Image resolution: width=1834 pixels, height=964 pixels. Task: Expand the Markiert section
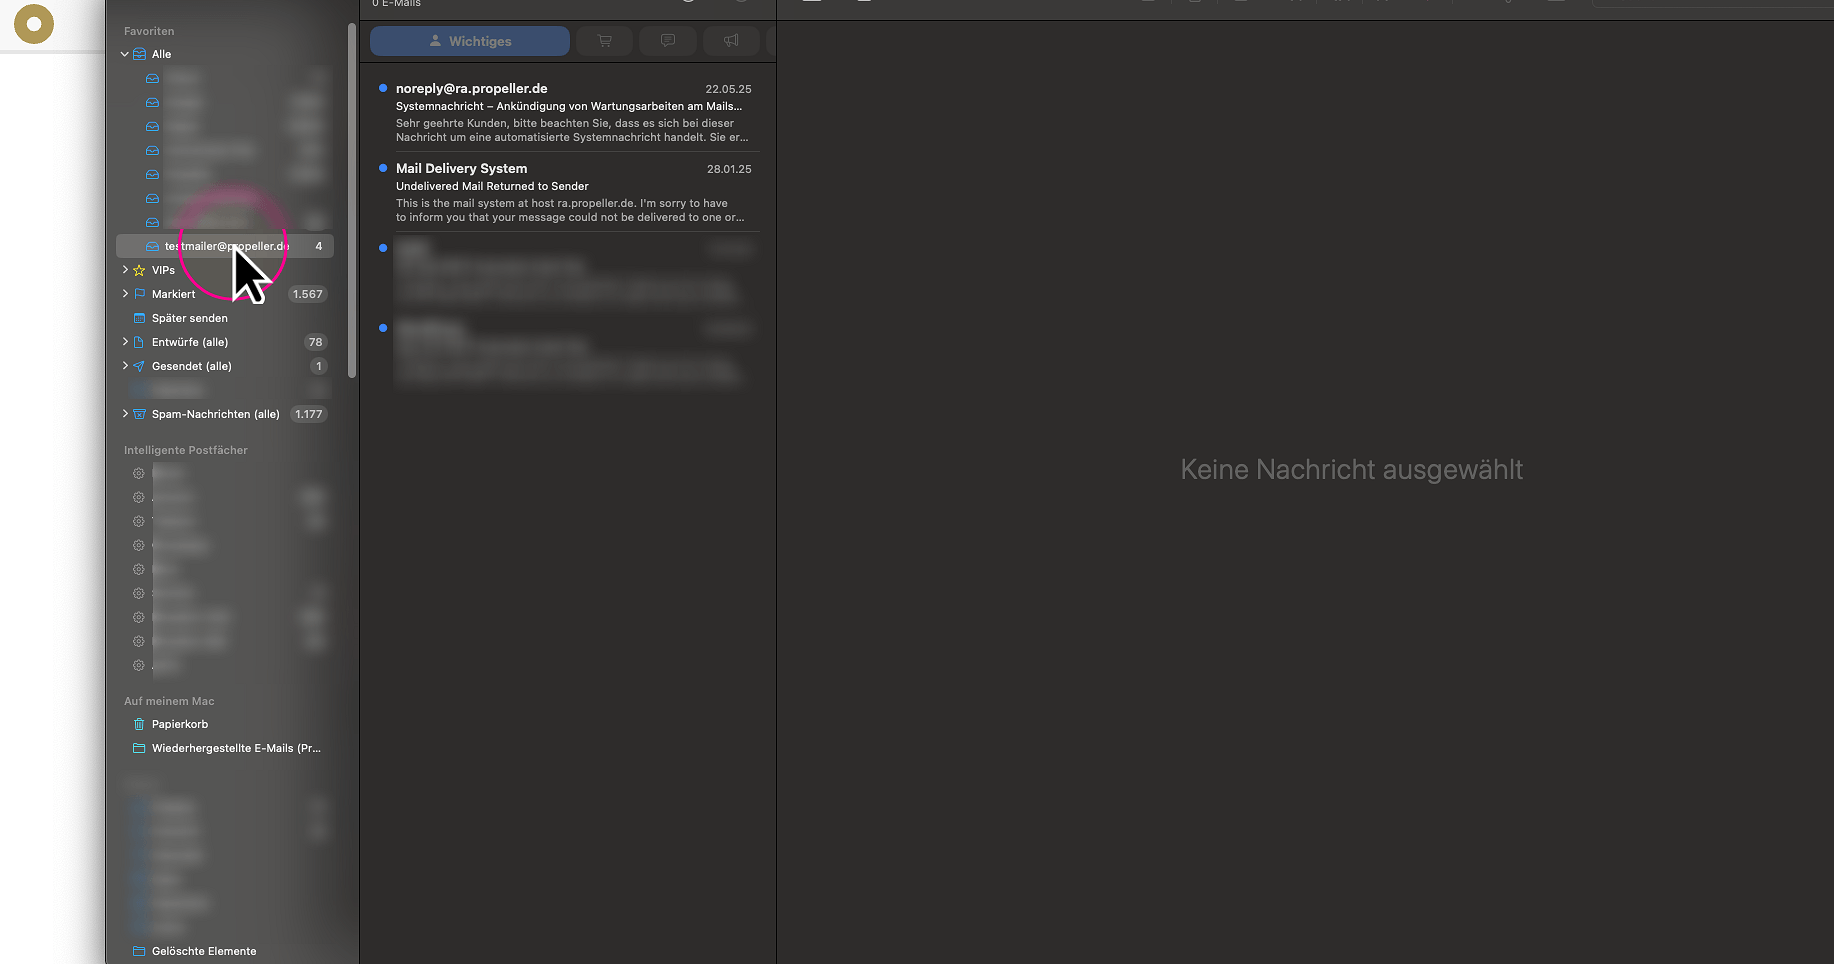tap(124, 294)
